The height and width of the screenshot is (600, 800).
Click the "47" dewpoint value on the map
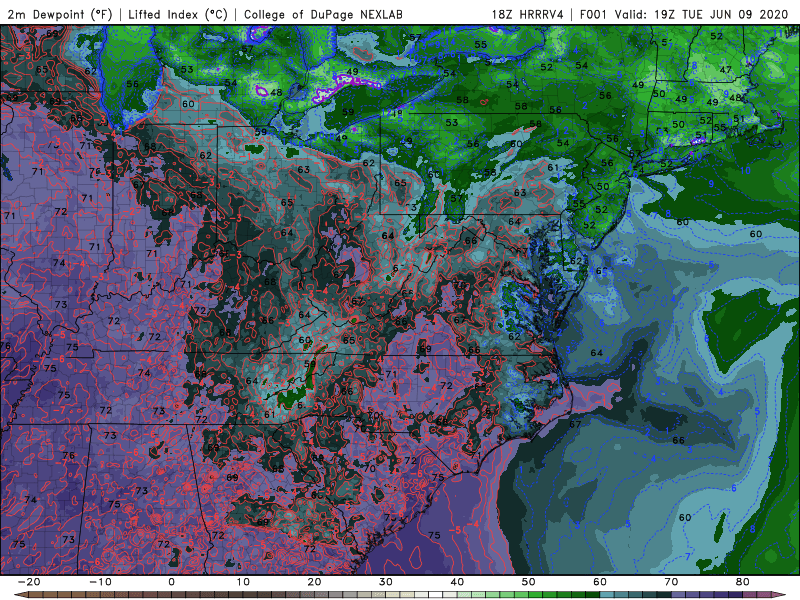(726, 70)
